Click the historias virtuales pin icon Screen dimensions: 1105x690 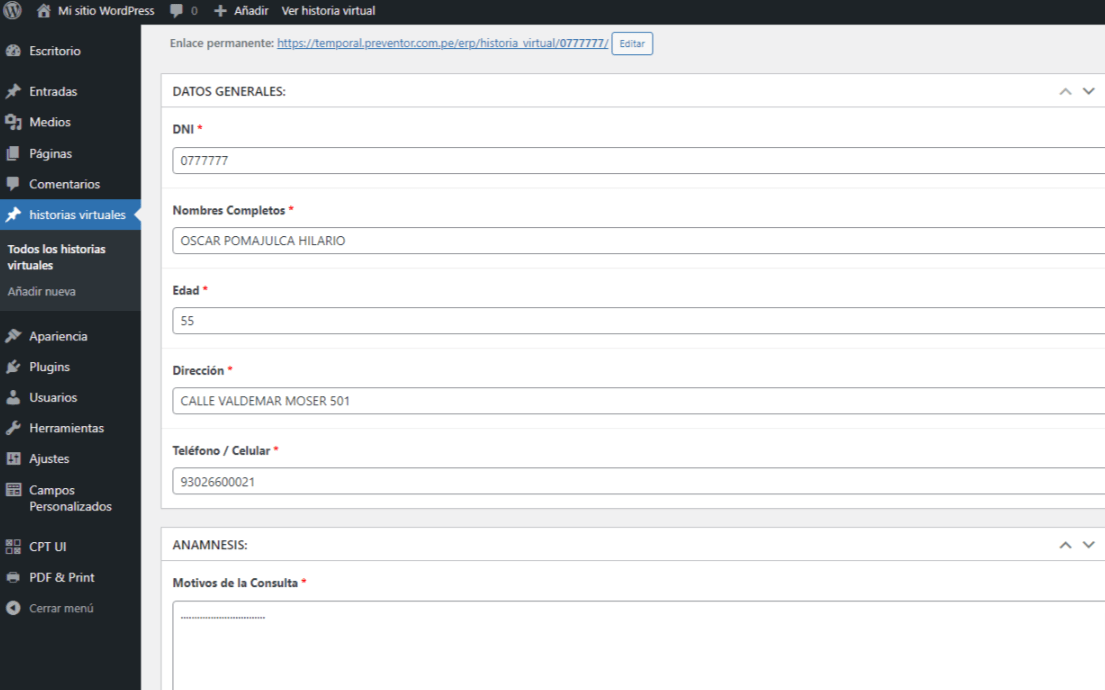point(13,214)
